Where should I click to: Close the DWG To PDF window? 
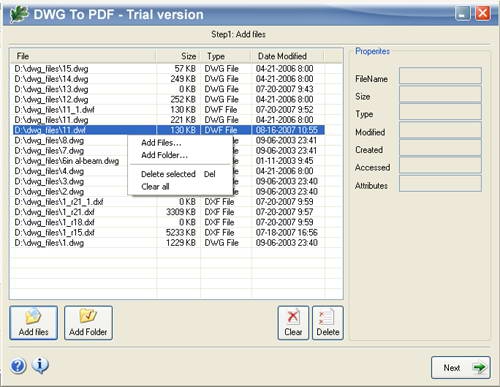482,14
